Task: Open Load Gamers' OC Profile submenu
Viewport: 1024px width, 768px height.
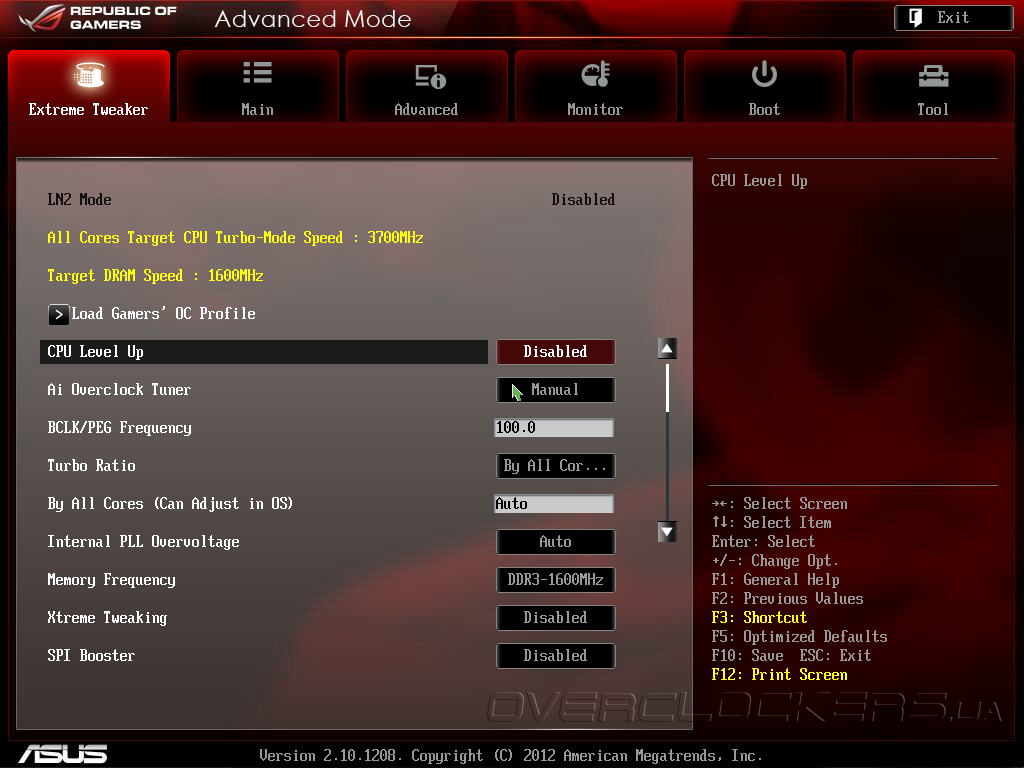Action: click(152, 314)
